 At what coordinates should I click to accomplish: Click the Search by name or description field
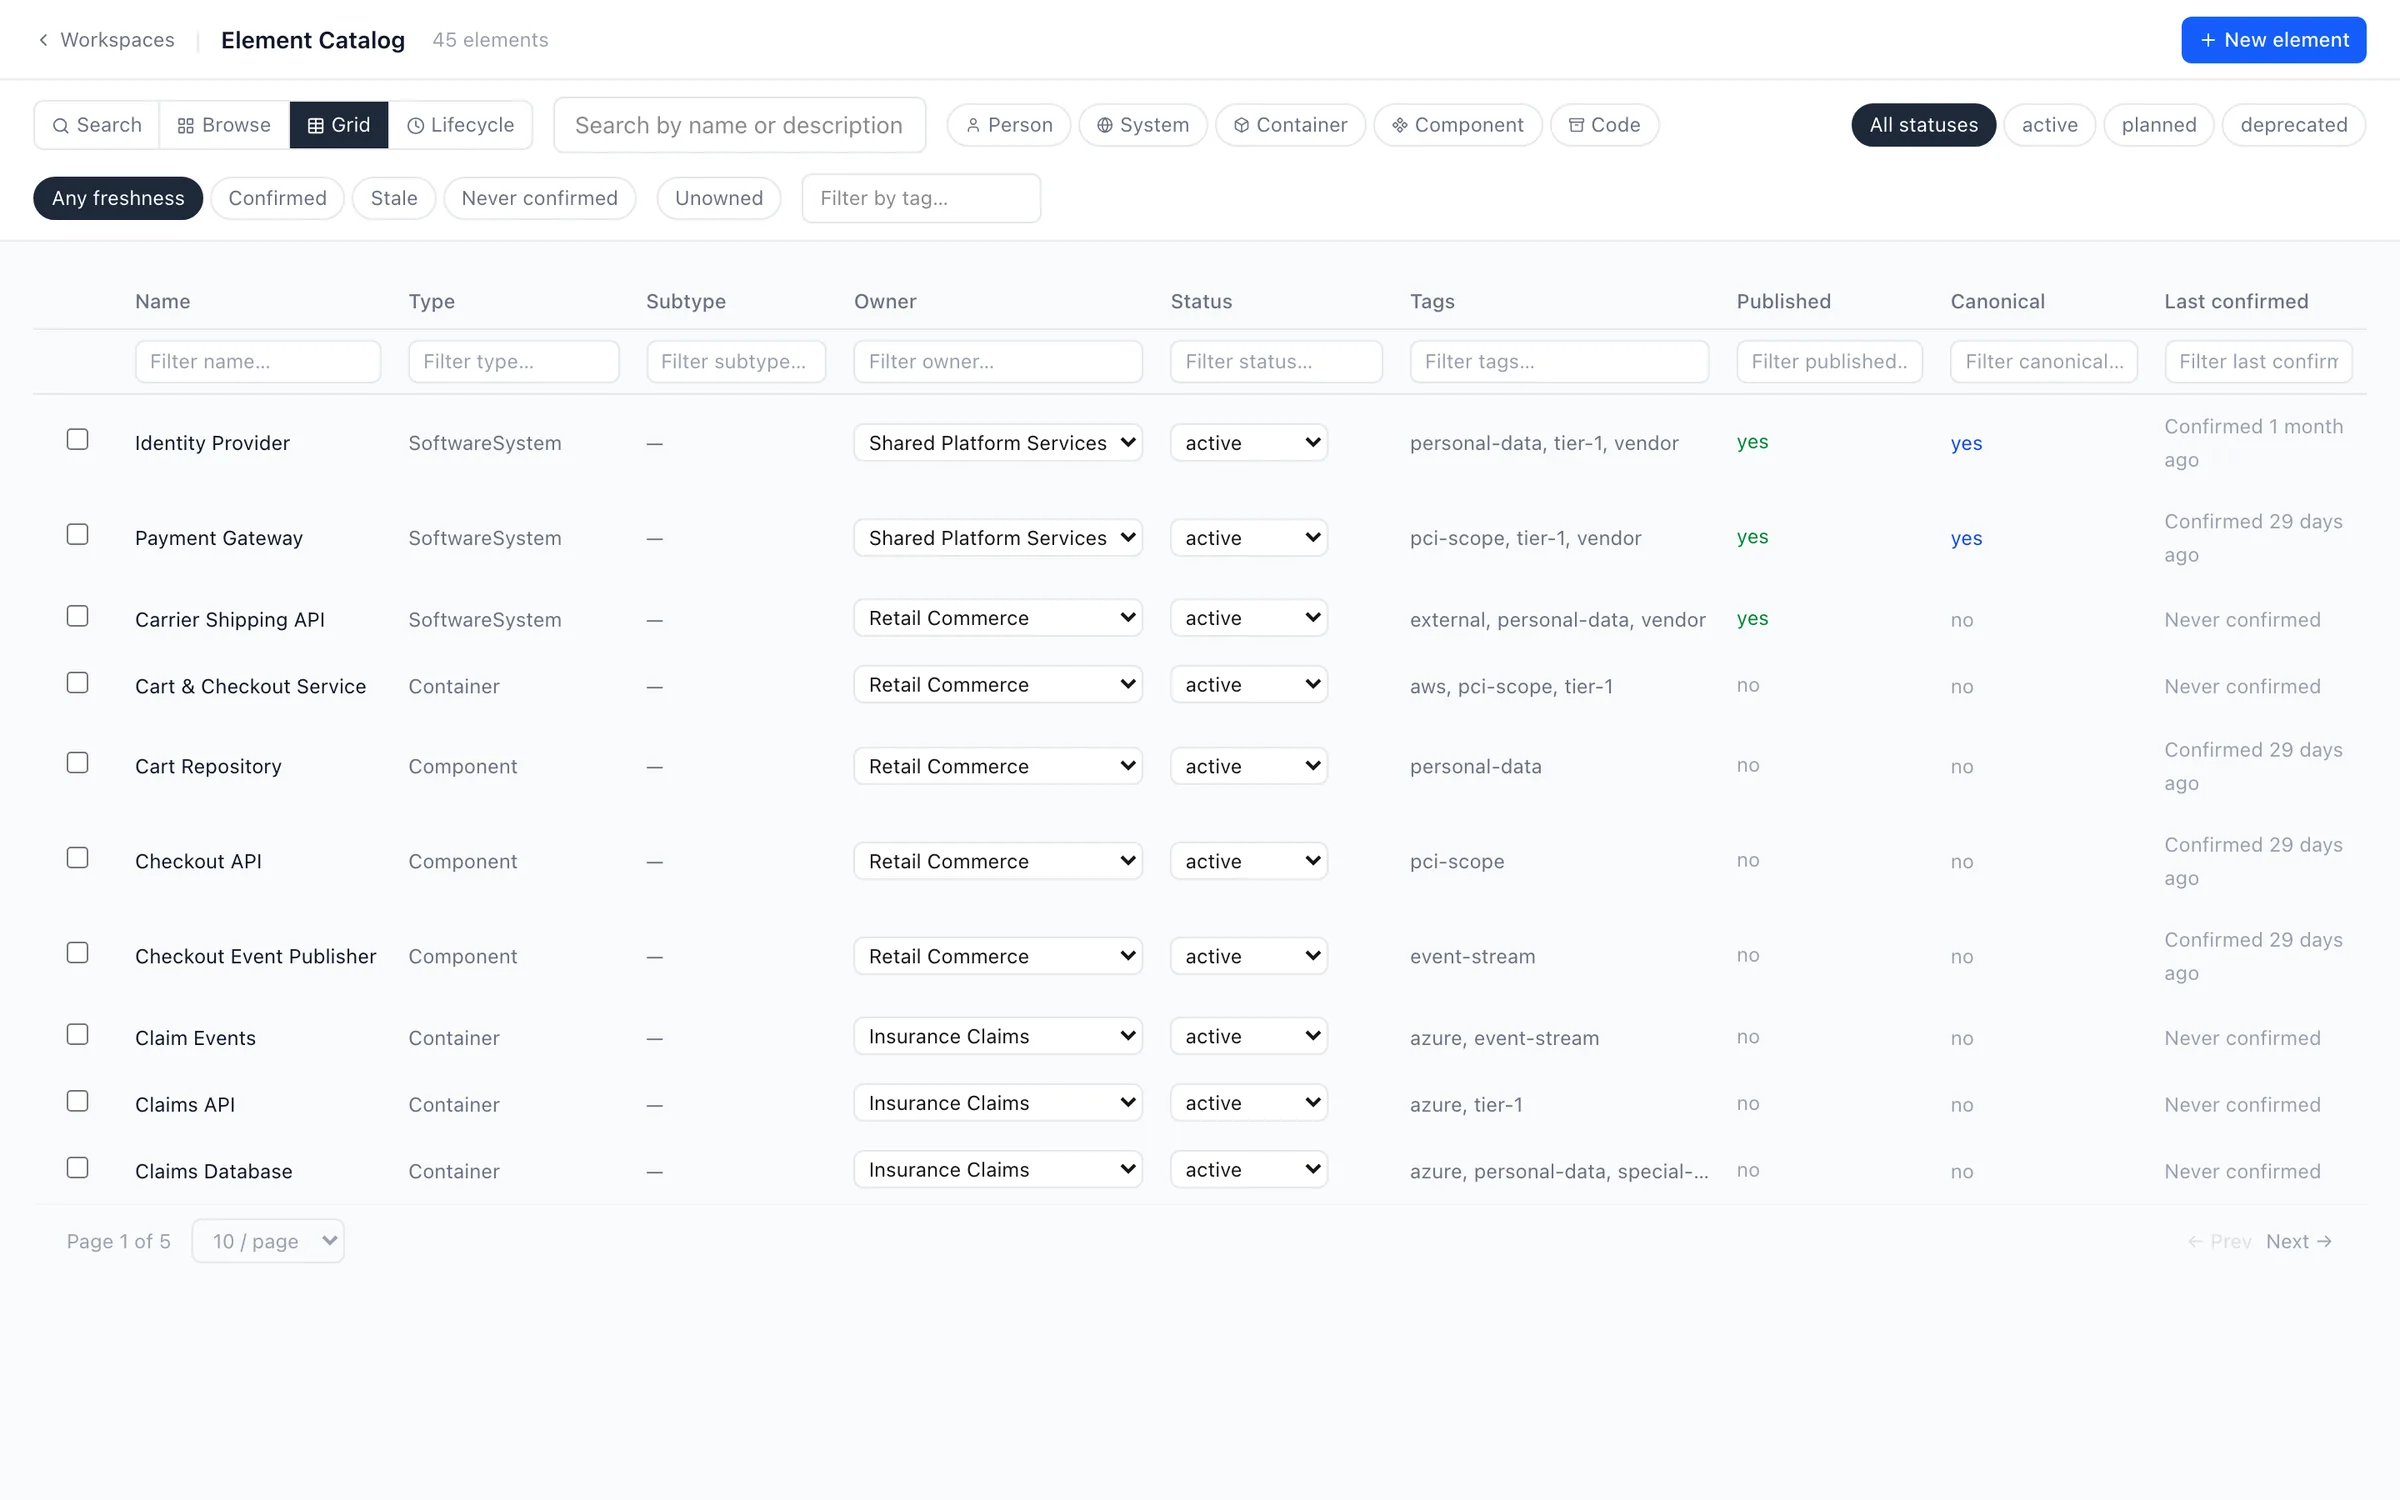coord(739,125)
